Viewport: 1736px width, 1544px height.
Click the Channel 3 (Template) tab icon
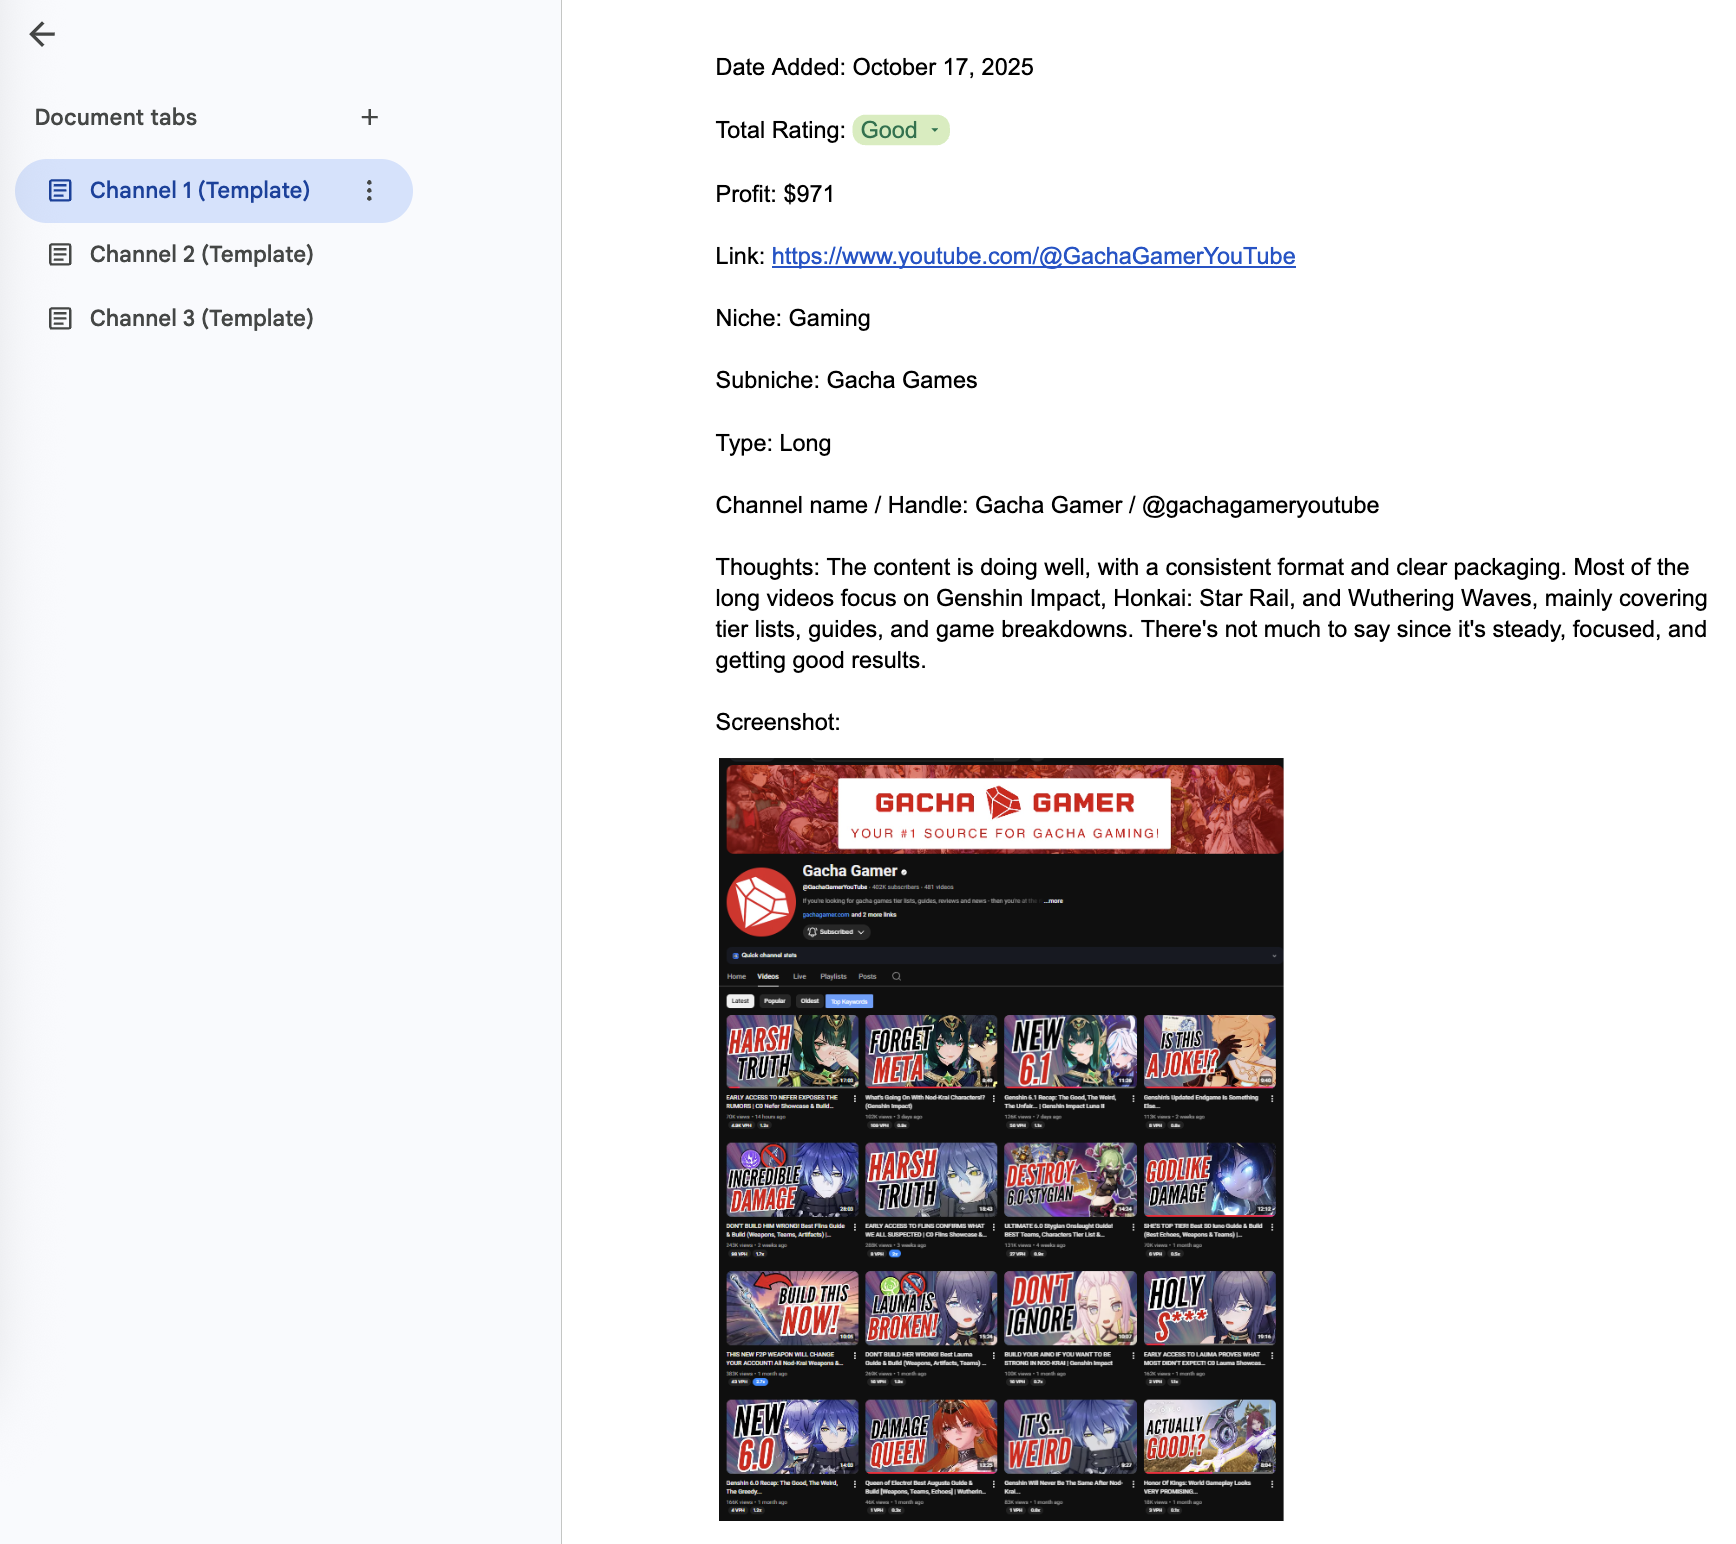tap(60, 319)
